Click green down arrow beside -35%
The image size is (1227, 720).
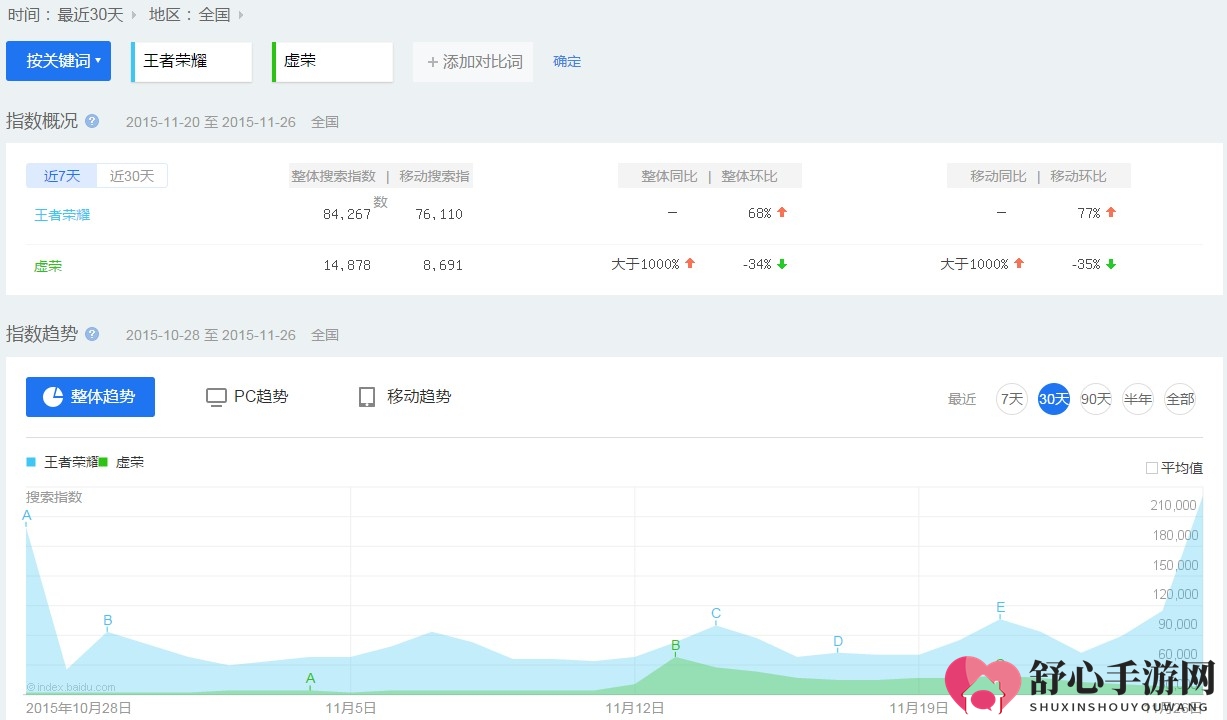click(x=1111, y=264)
